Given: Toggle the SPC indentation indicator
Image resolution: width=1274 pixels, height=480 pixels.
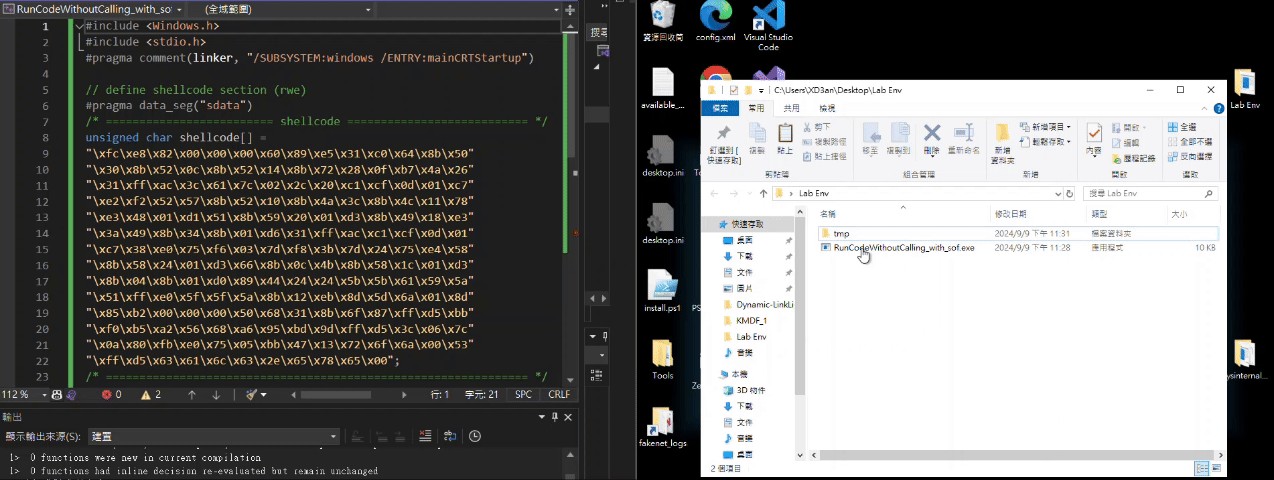Looking at the screenshot, I should click(523, 395).
